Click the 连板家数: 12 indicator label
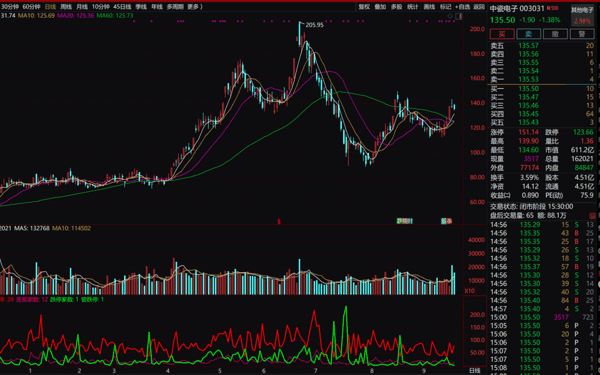The image size is (600, 375). (32, 299)
